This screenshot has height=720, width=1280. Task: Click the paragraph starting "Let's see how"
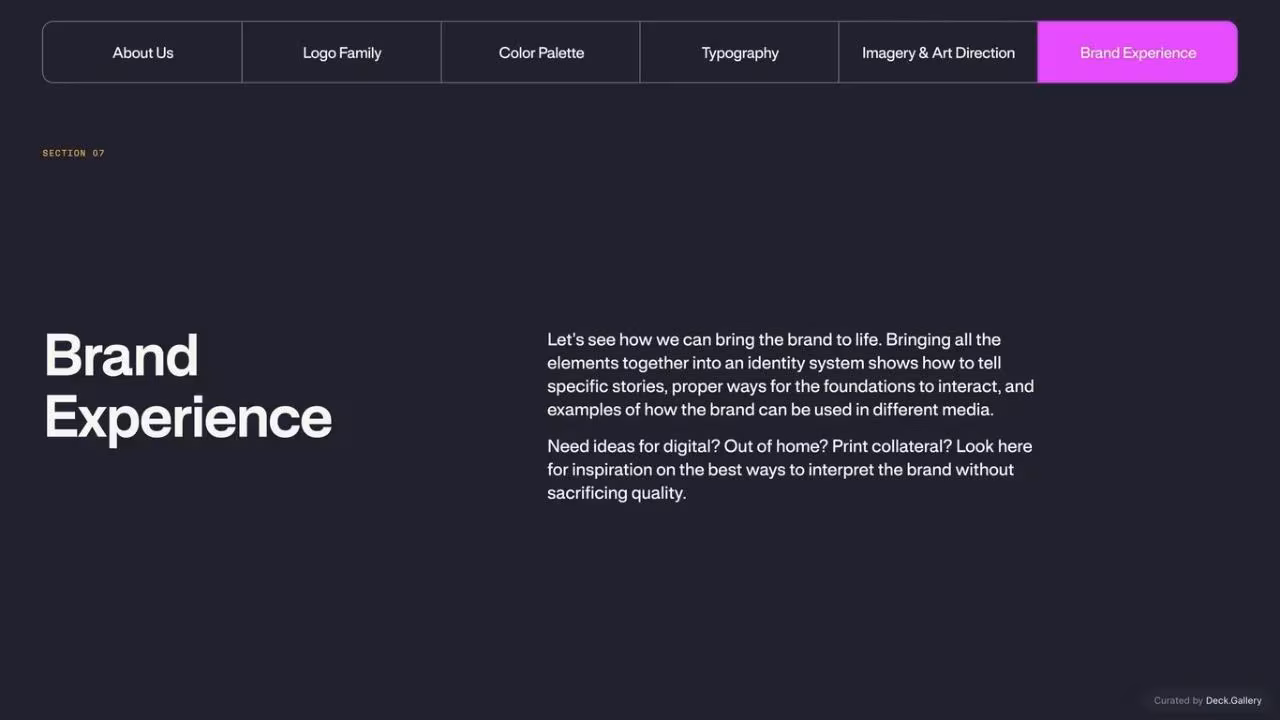[790, 374]
